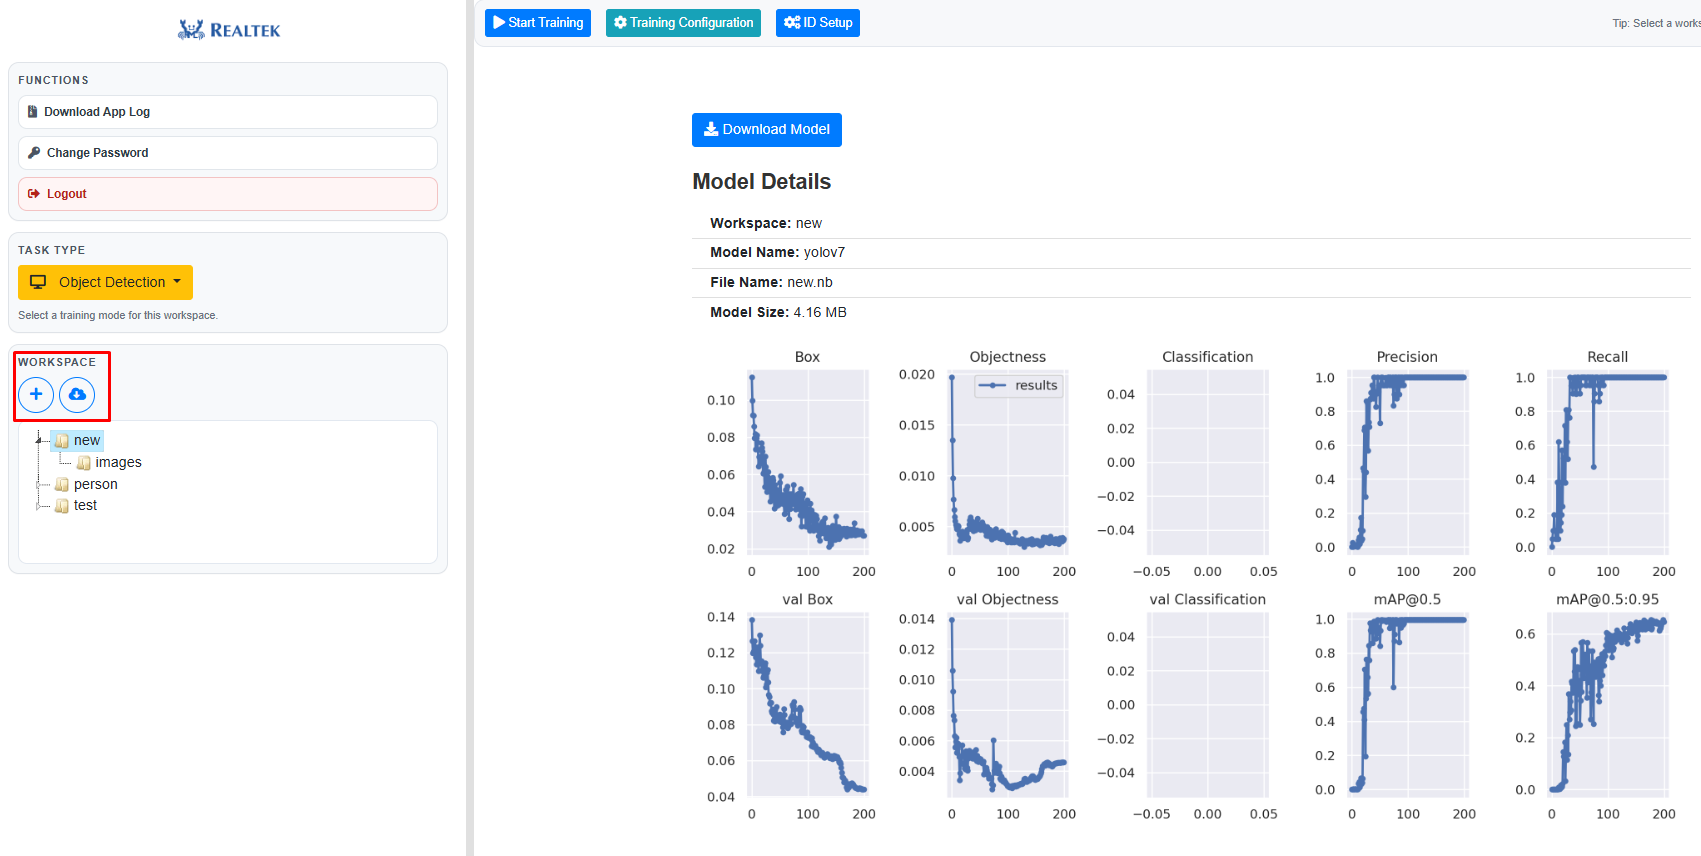The image size is (1701, 856).
Task: Click Download App Log
Action: point(227,112)
